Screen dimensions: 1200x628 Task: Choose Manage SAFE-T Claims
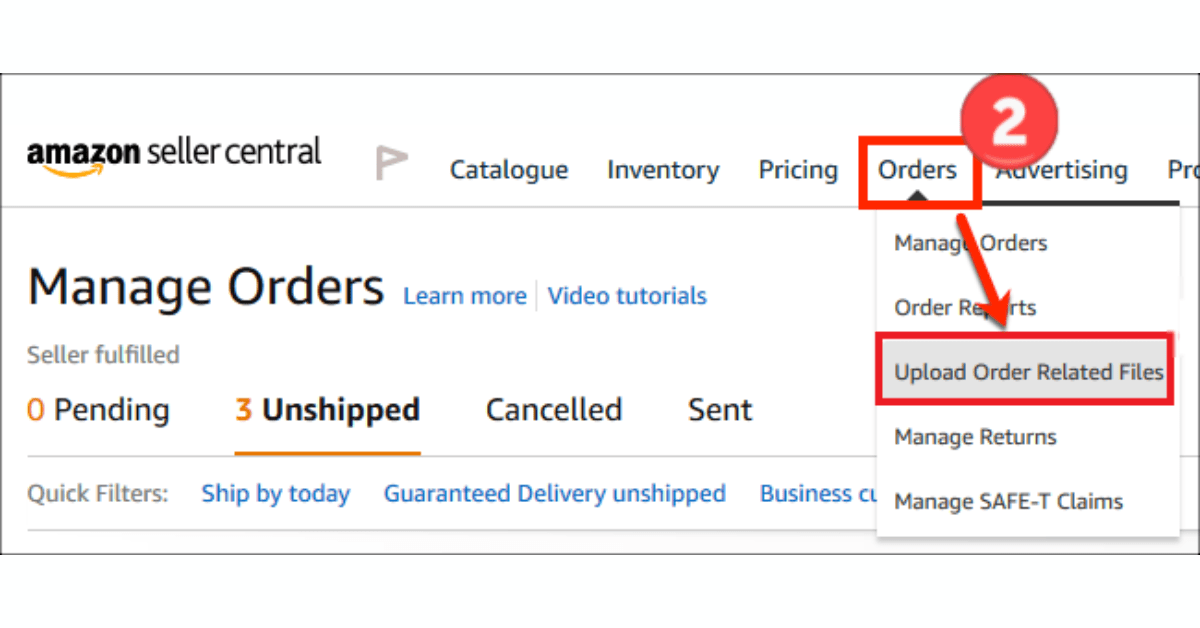(1008, 501)
